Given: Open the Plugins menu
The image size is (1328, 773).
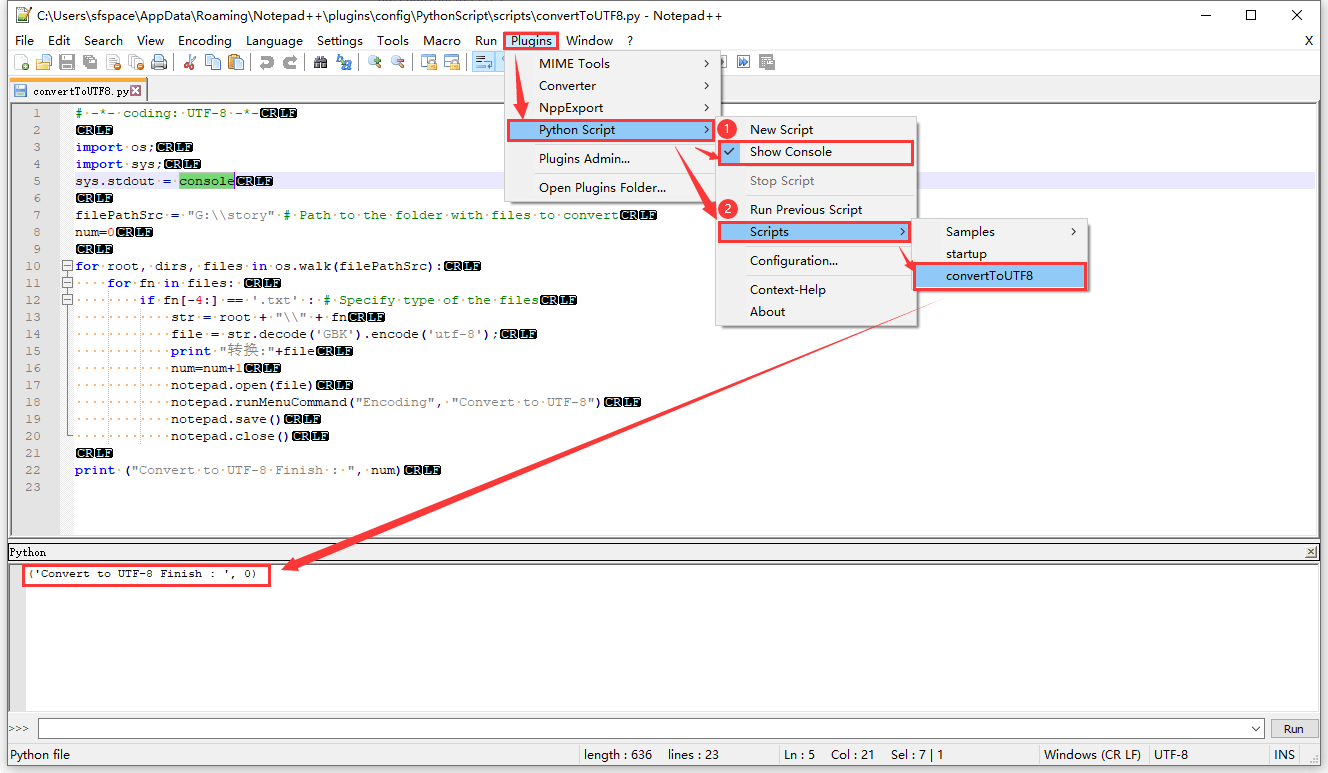Looking at the screenshot, I should click(x=531, y=40).
